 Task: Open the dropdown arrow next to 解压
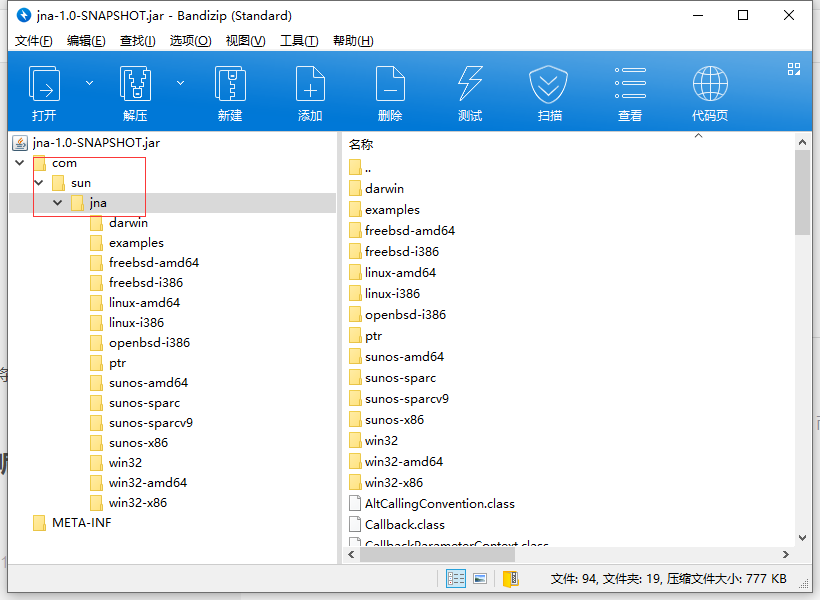point(180,83)
